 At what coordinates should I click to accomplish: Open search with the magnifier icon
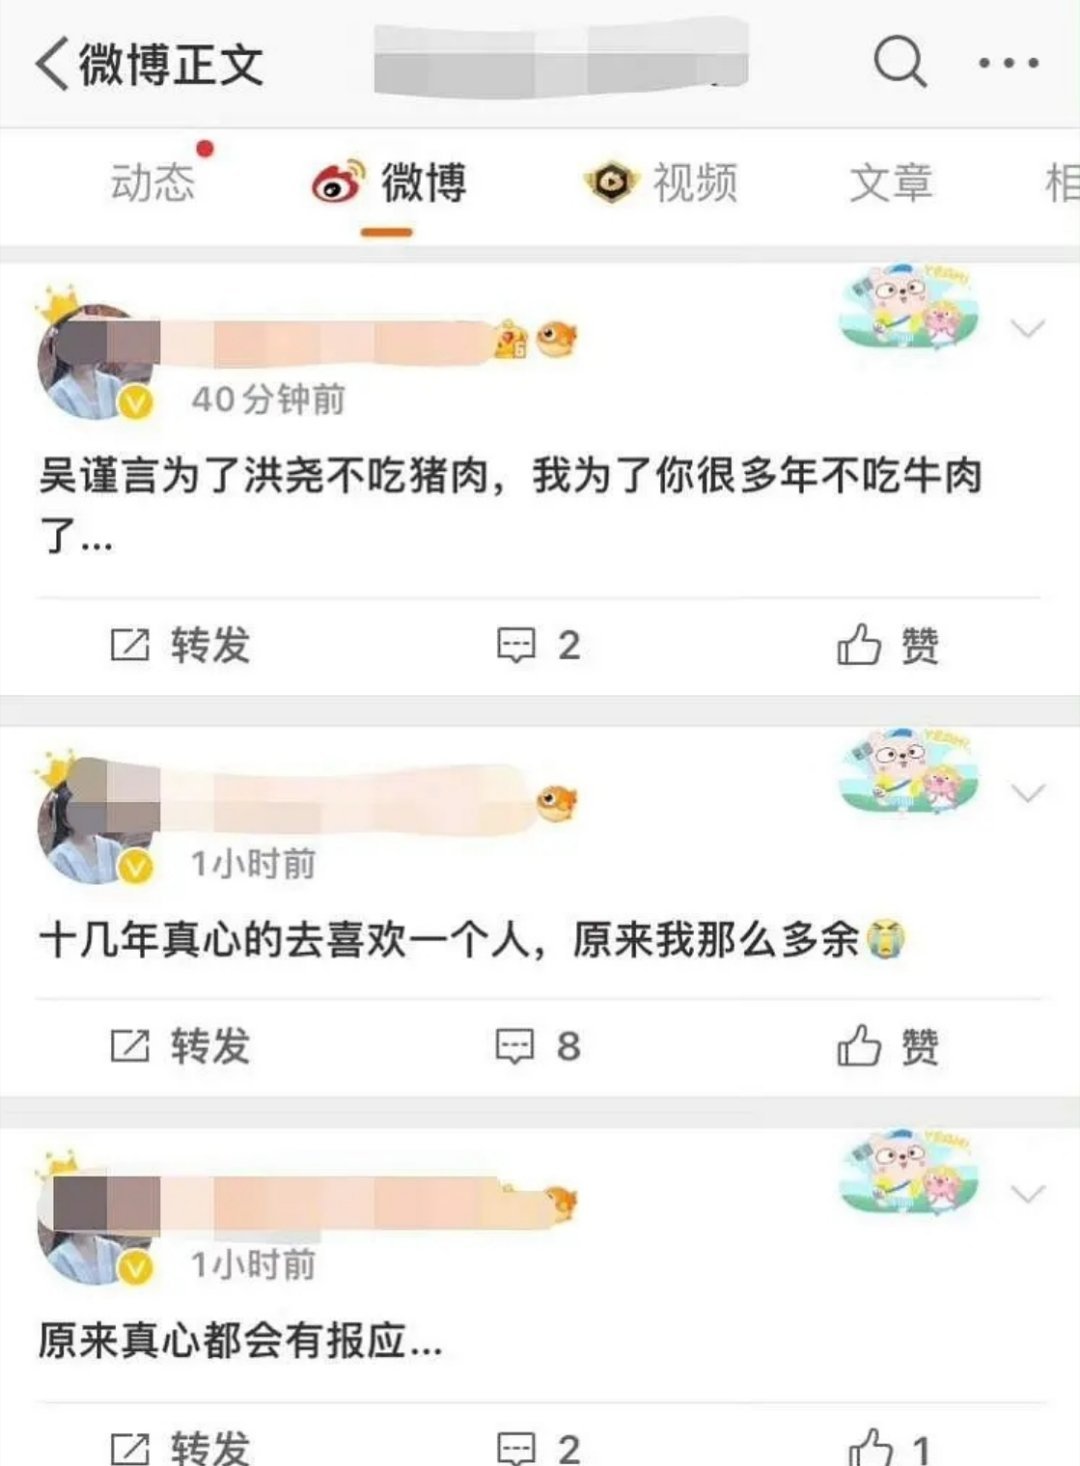click(x=900, y=62)
